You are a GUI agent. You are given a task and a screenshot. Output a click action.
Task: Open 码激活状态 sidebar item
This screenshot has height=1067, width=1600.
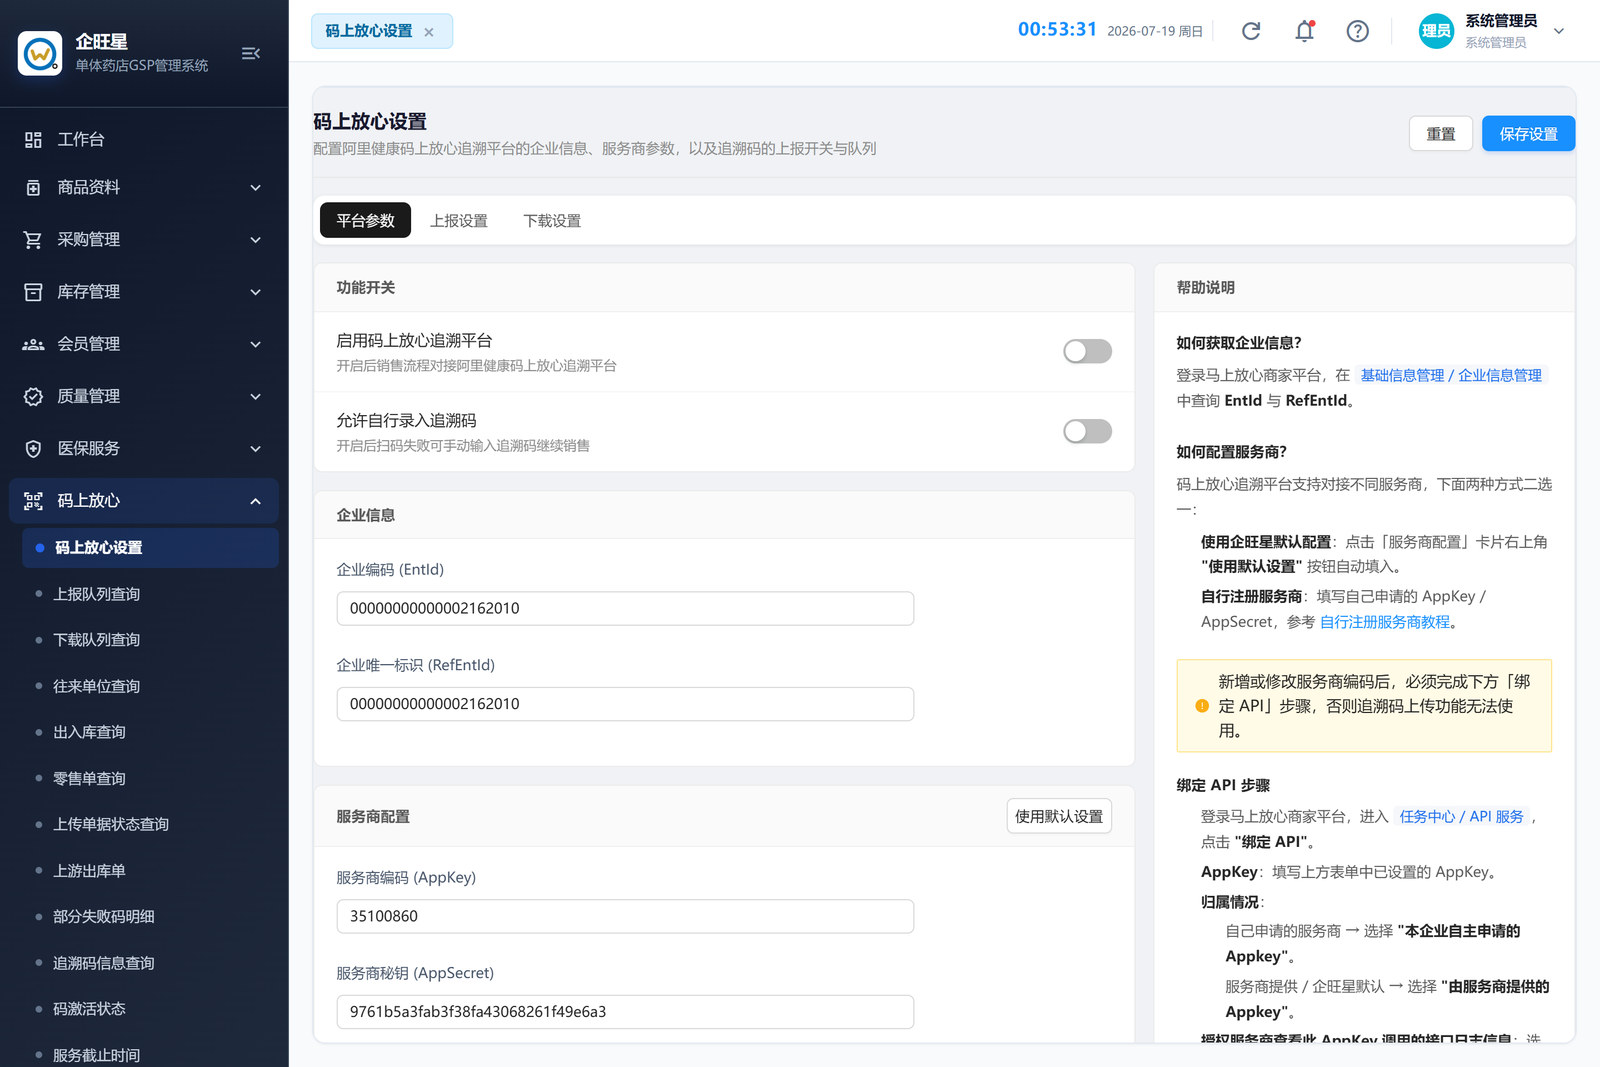pos(150,1009)
